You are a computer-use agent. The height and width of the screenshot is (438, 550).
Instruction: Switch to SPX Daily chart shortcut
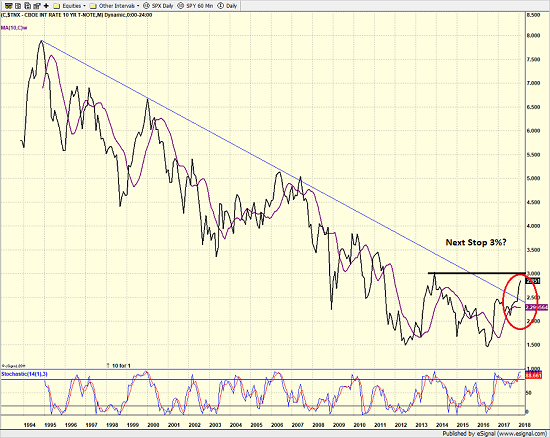pyautogui.click(x=159, y=6)
